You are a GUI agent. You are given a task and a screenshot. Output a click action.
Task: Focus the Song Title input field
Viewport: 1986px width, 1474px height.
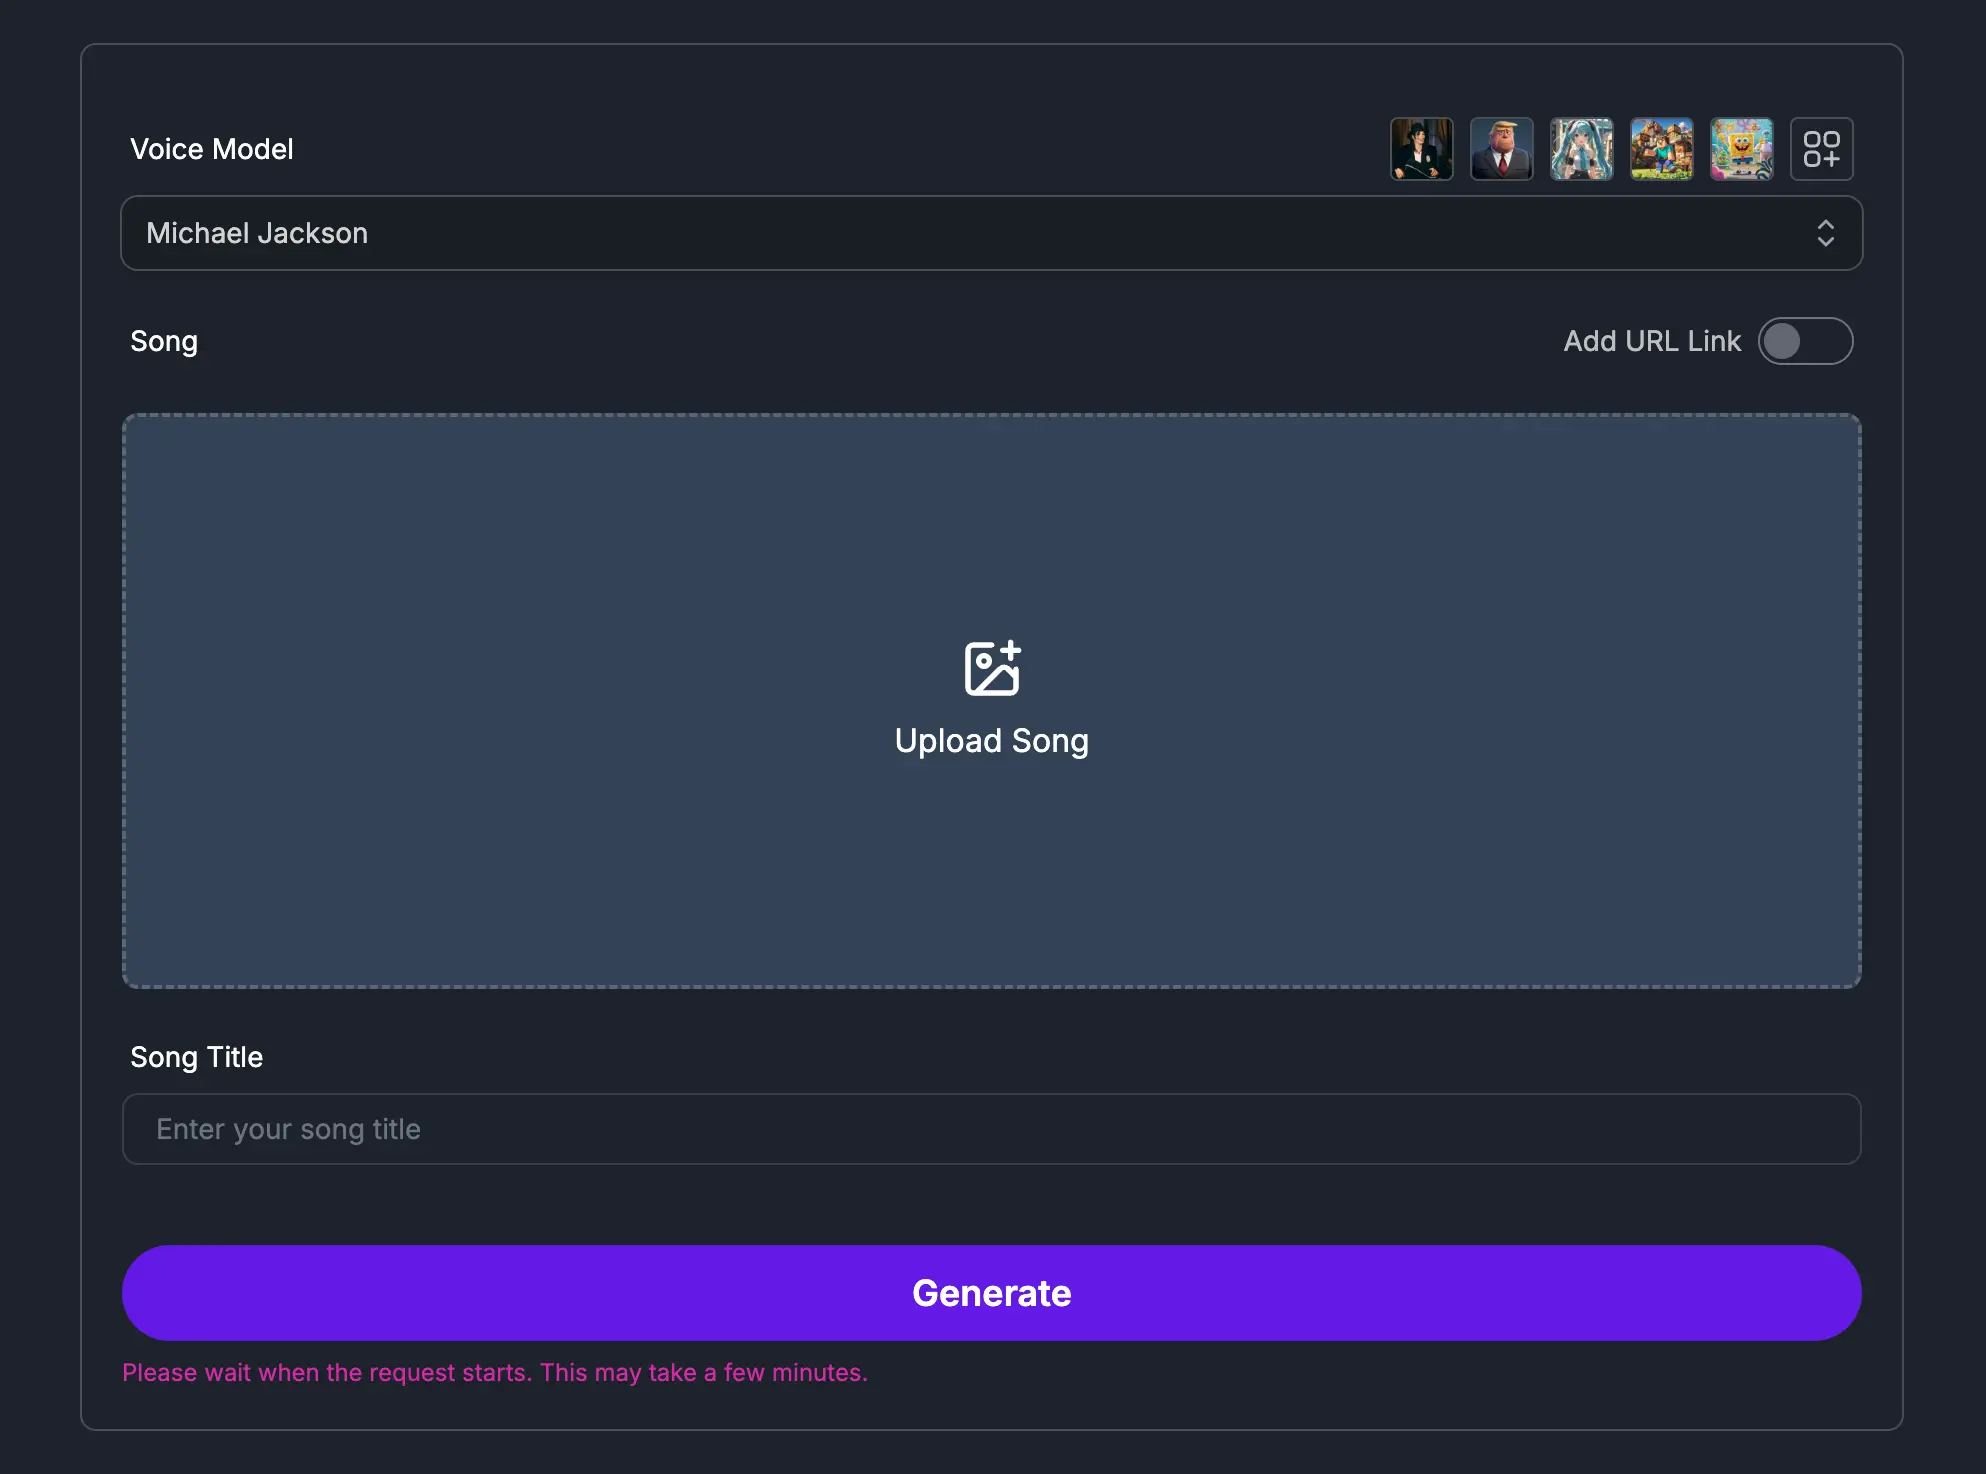click(991, 1129)
